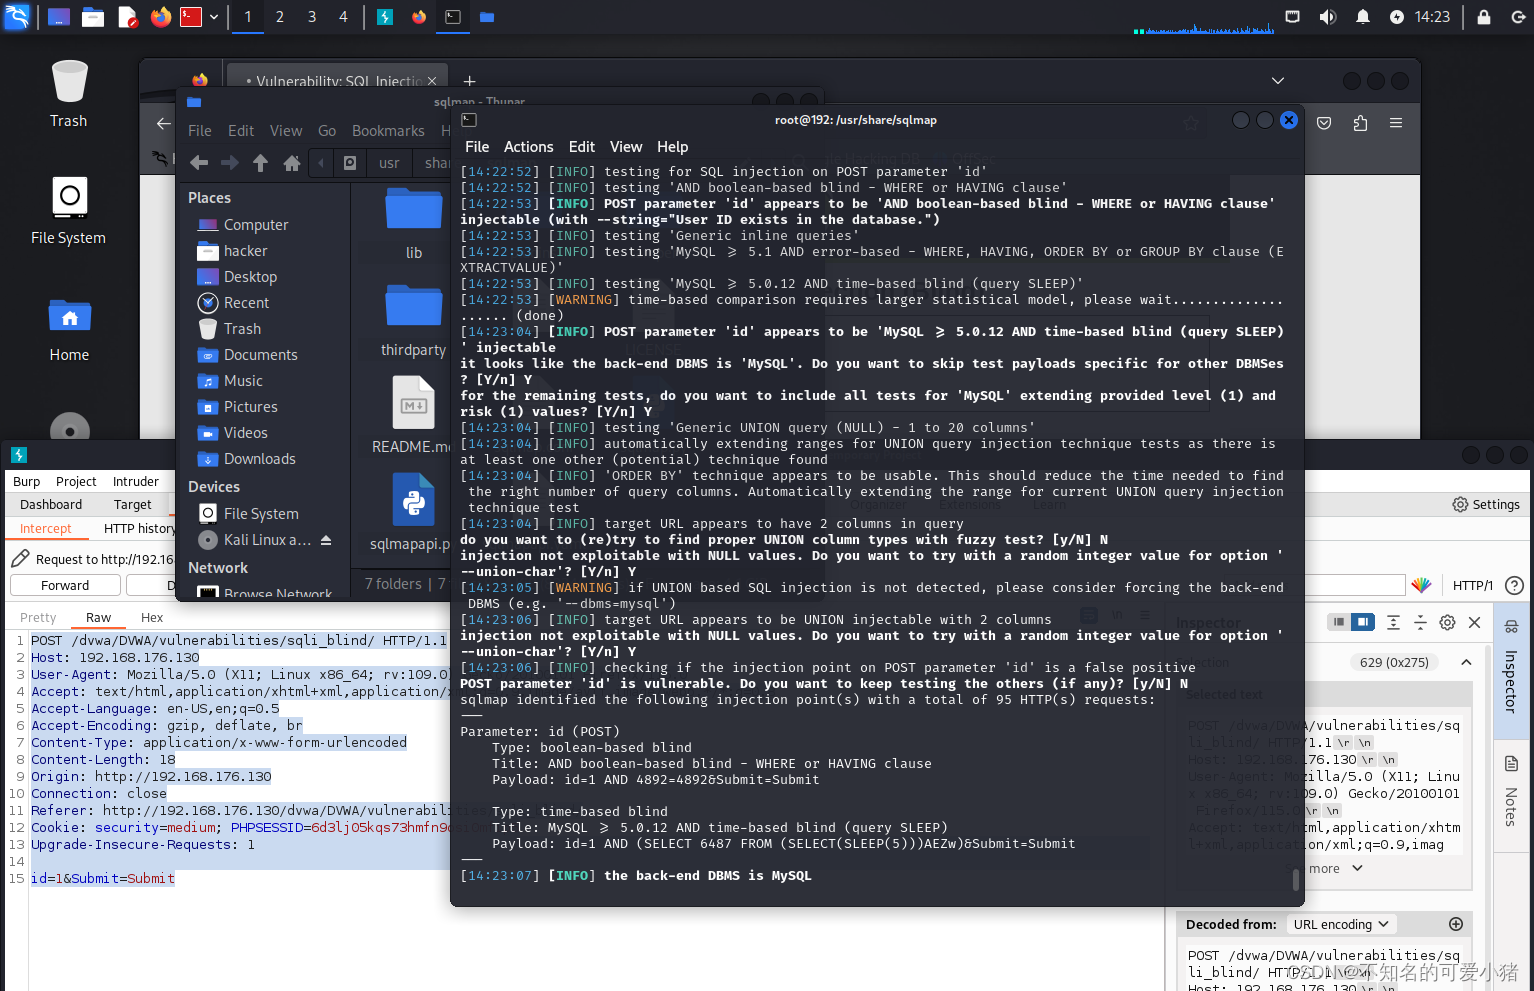The height and width of the screenshot is (991, 1534).
Task: Open the Bookmarks menu in Thunar
Action: tap(388, 131)
